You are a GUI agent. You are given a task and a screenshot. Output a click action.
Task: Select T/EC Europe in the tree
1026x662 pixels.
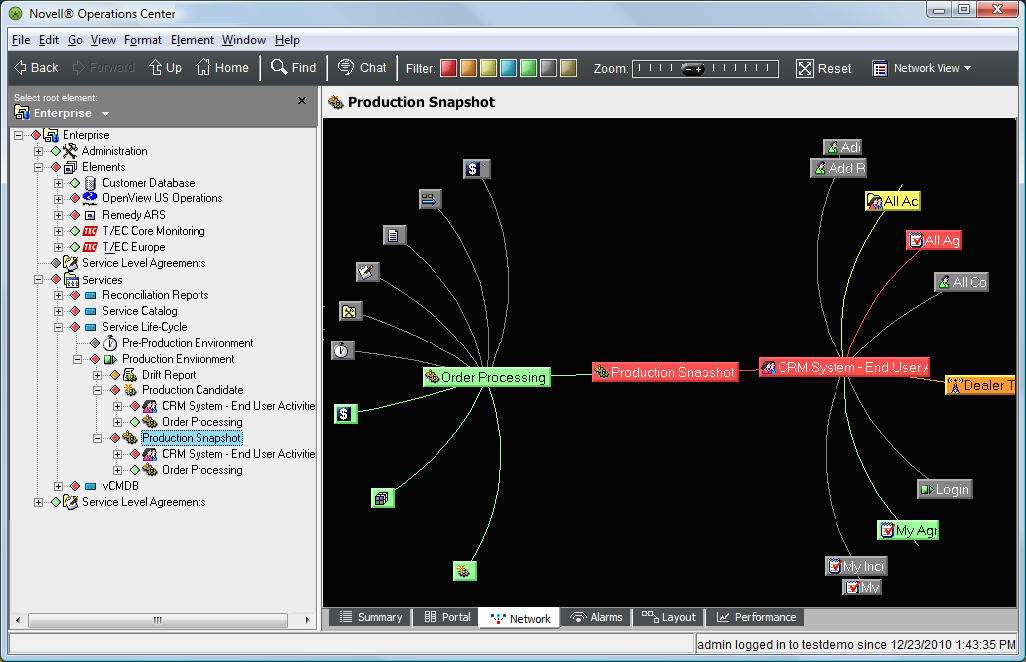[133, 247]
